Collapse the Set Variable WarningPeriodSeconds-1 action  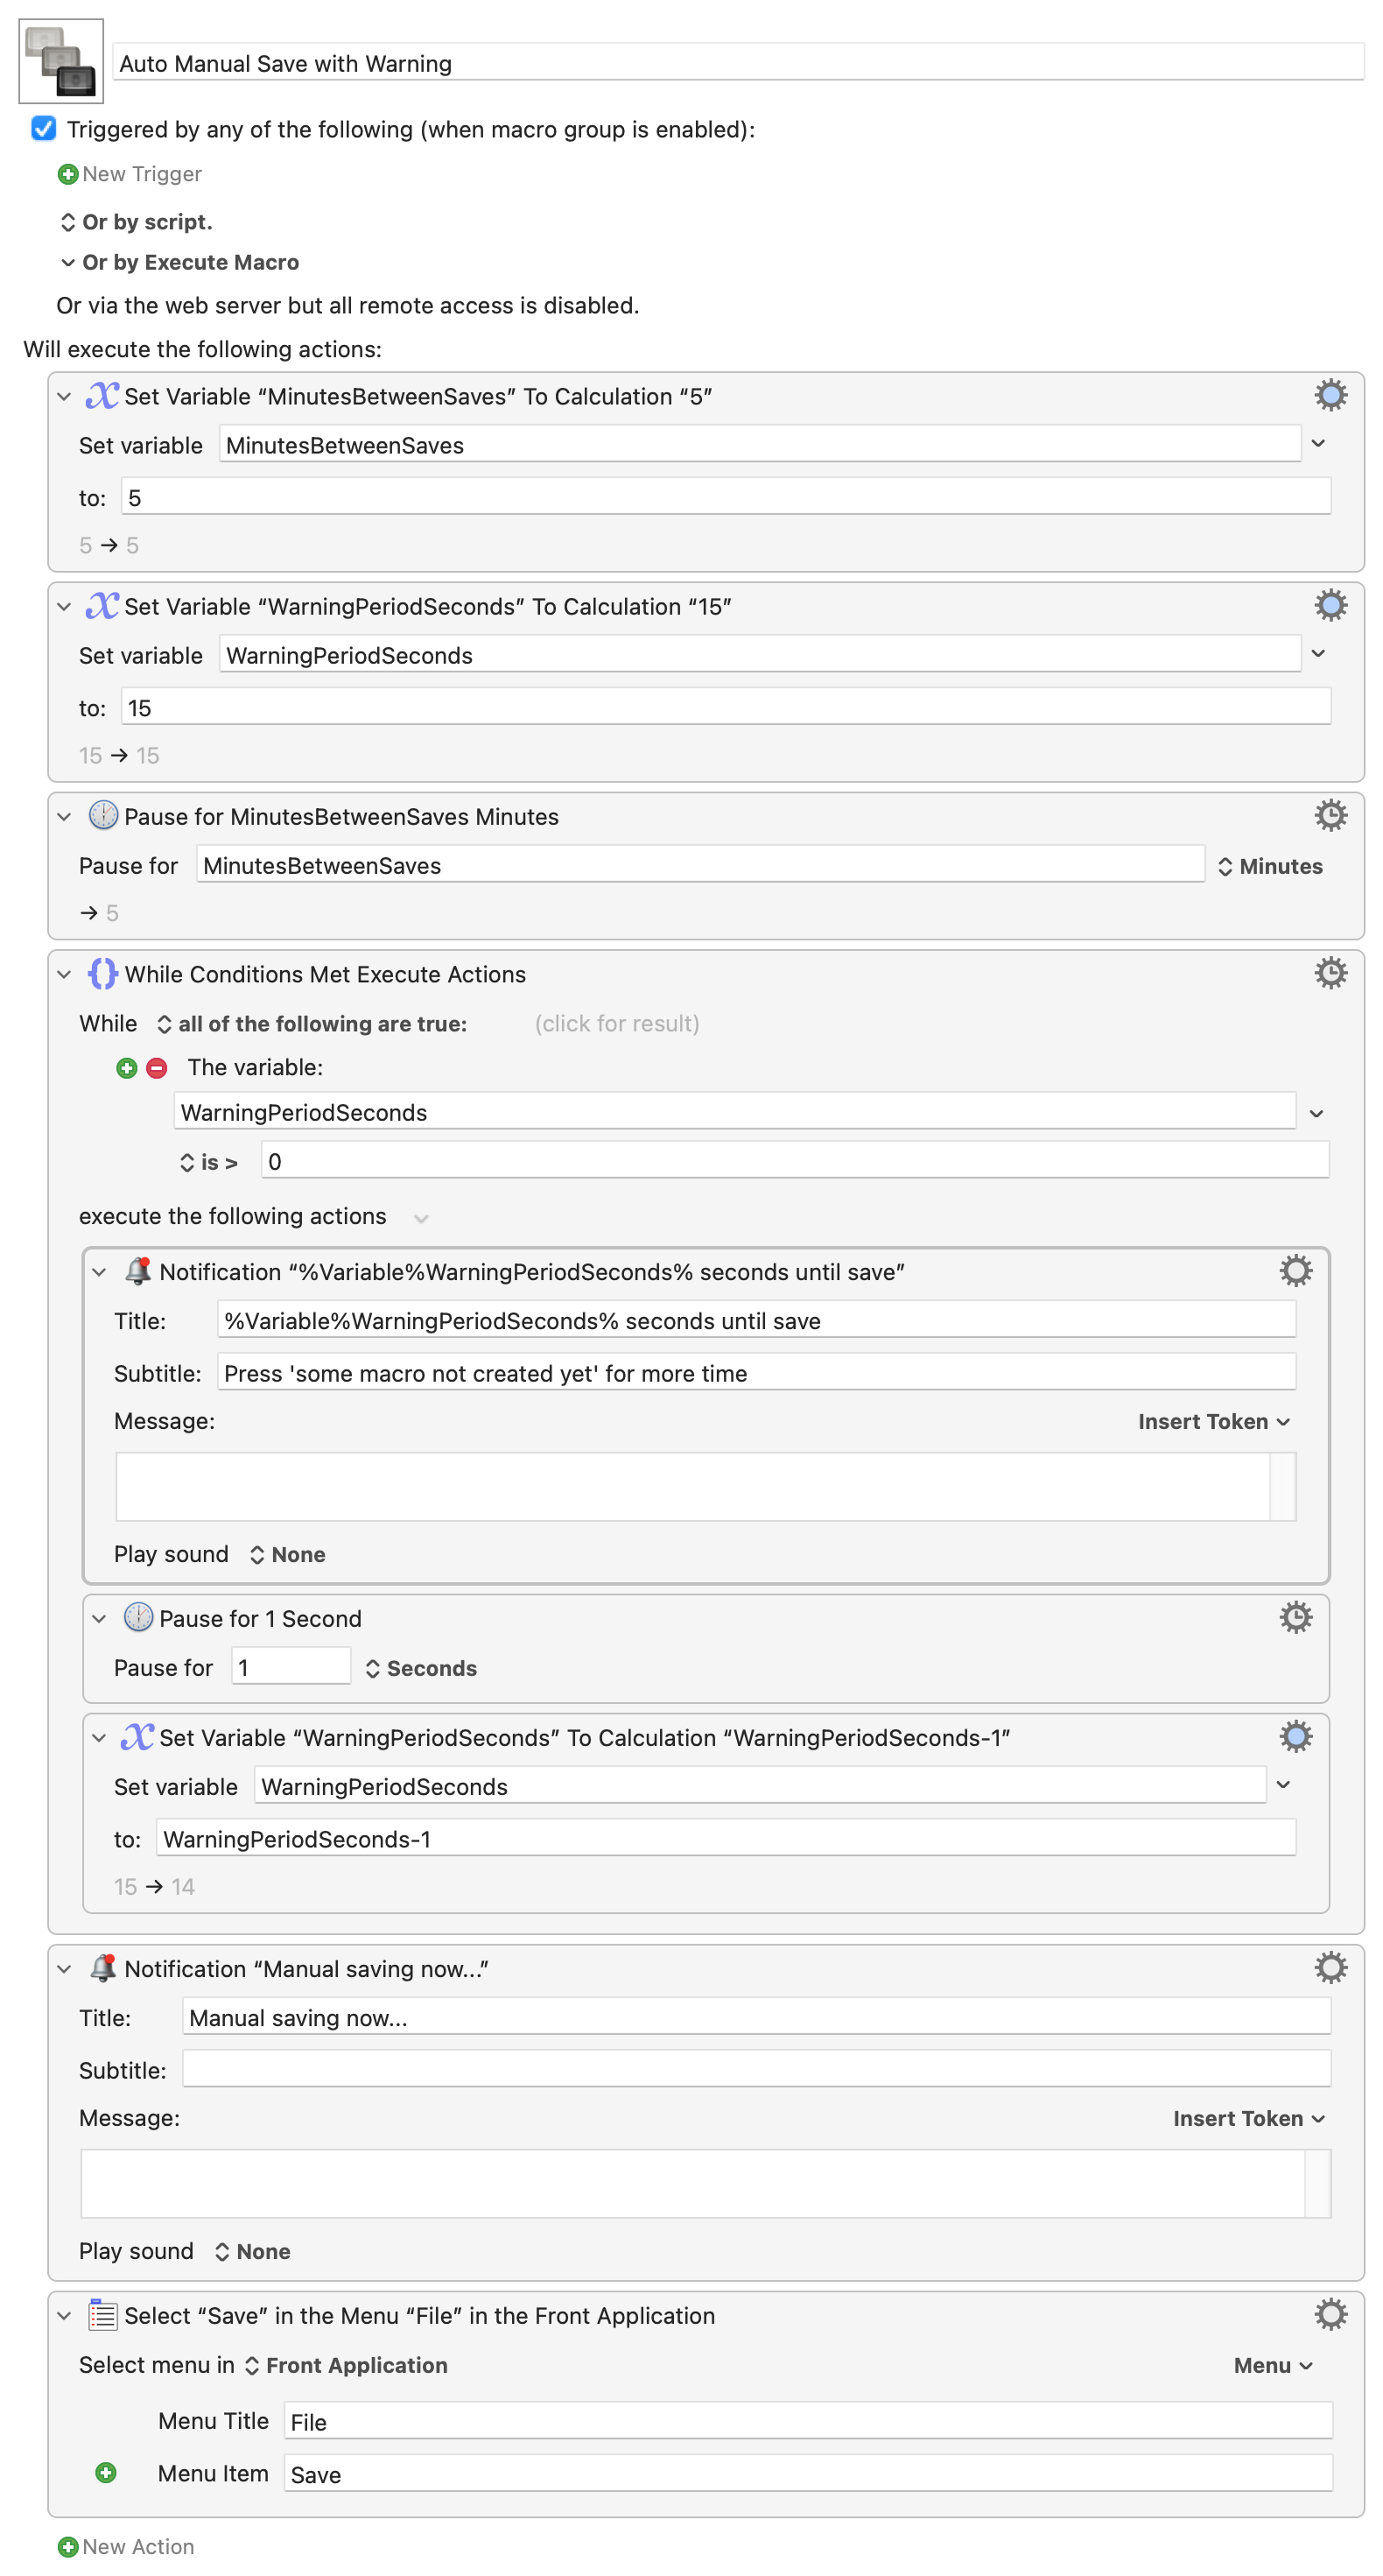pyautogui.click(x=99, y=1738)
